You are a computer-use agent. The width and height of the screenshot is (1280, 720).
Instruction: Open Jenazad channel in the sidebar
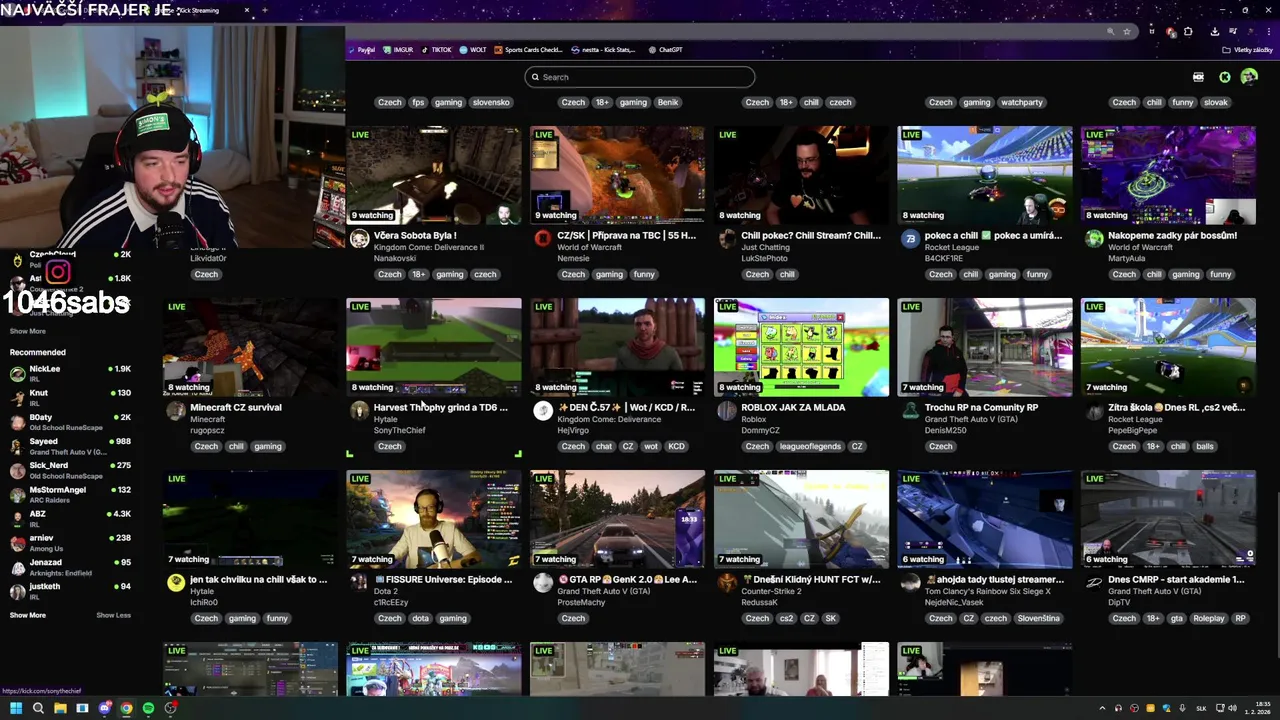[x=70, y=566]
